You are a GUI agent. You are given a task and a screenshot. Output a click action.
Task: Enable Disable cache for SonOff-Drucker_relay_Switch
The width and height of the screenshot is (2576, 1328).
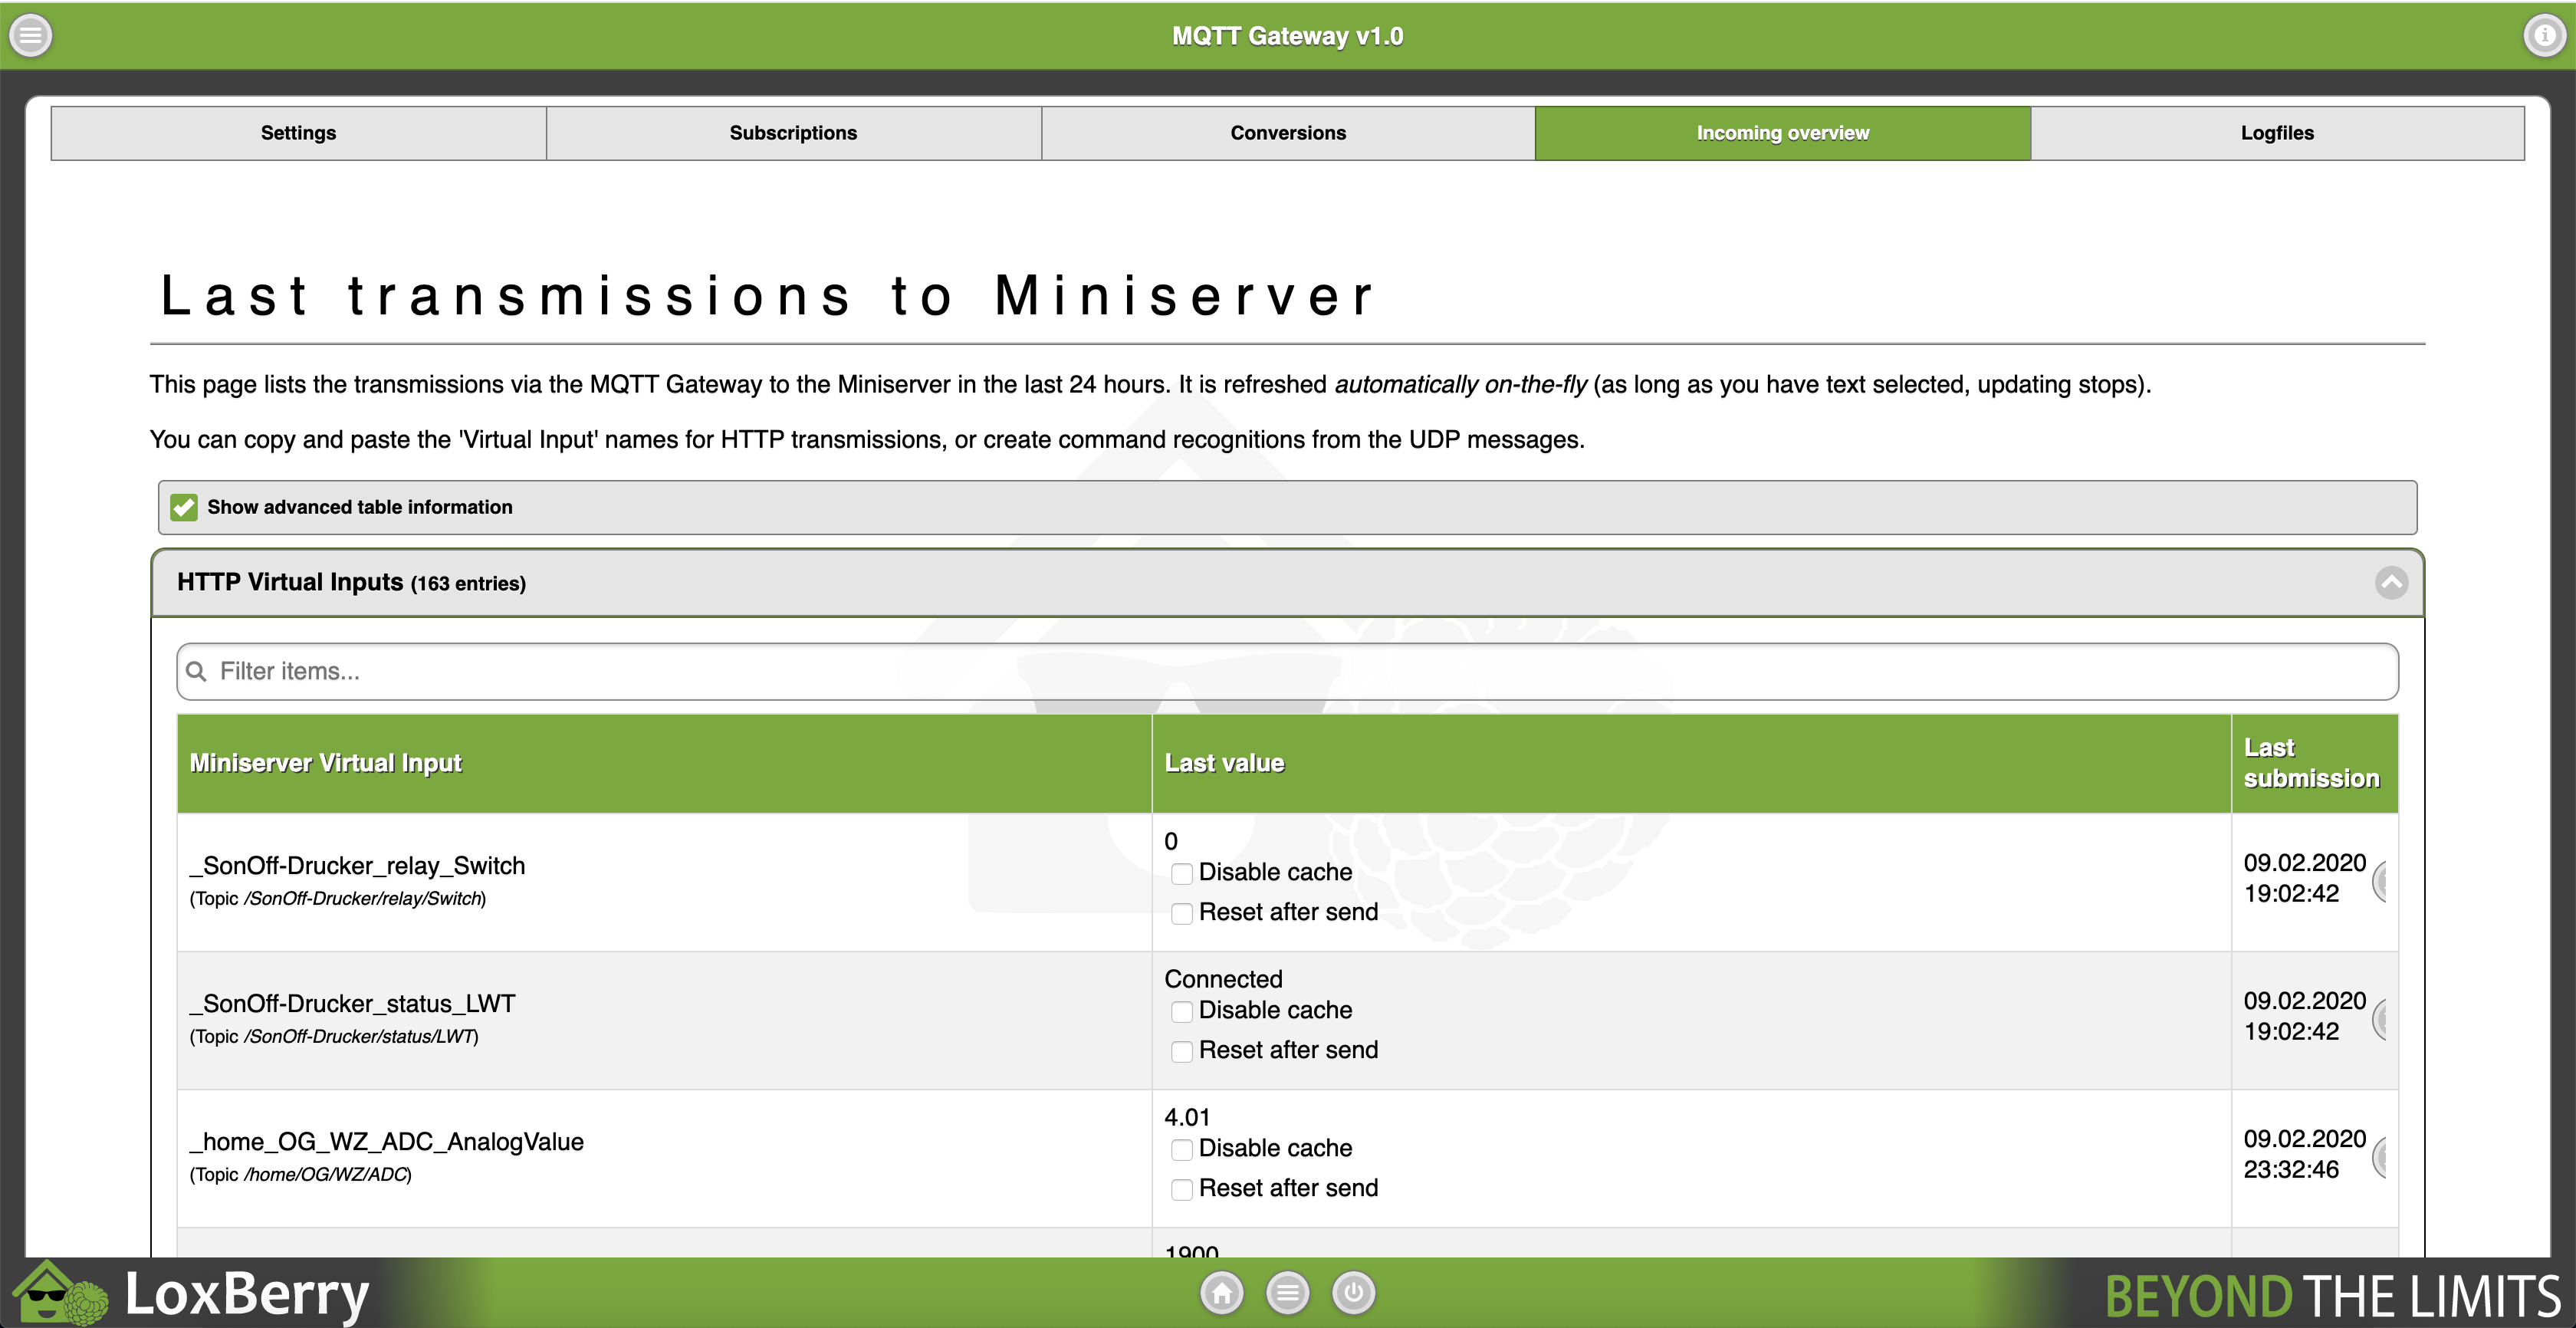1182,873
